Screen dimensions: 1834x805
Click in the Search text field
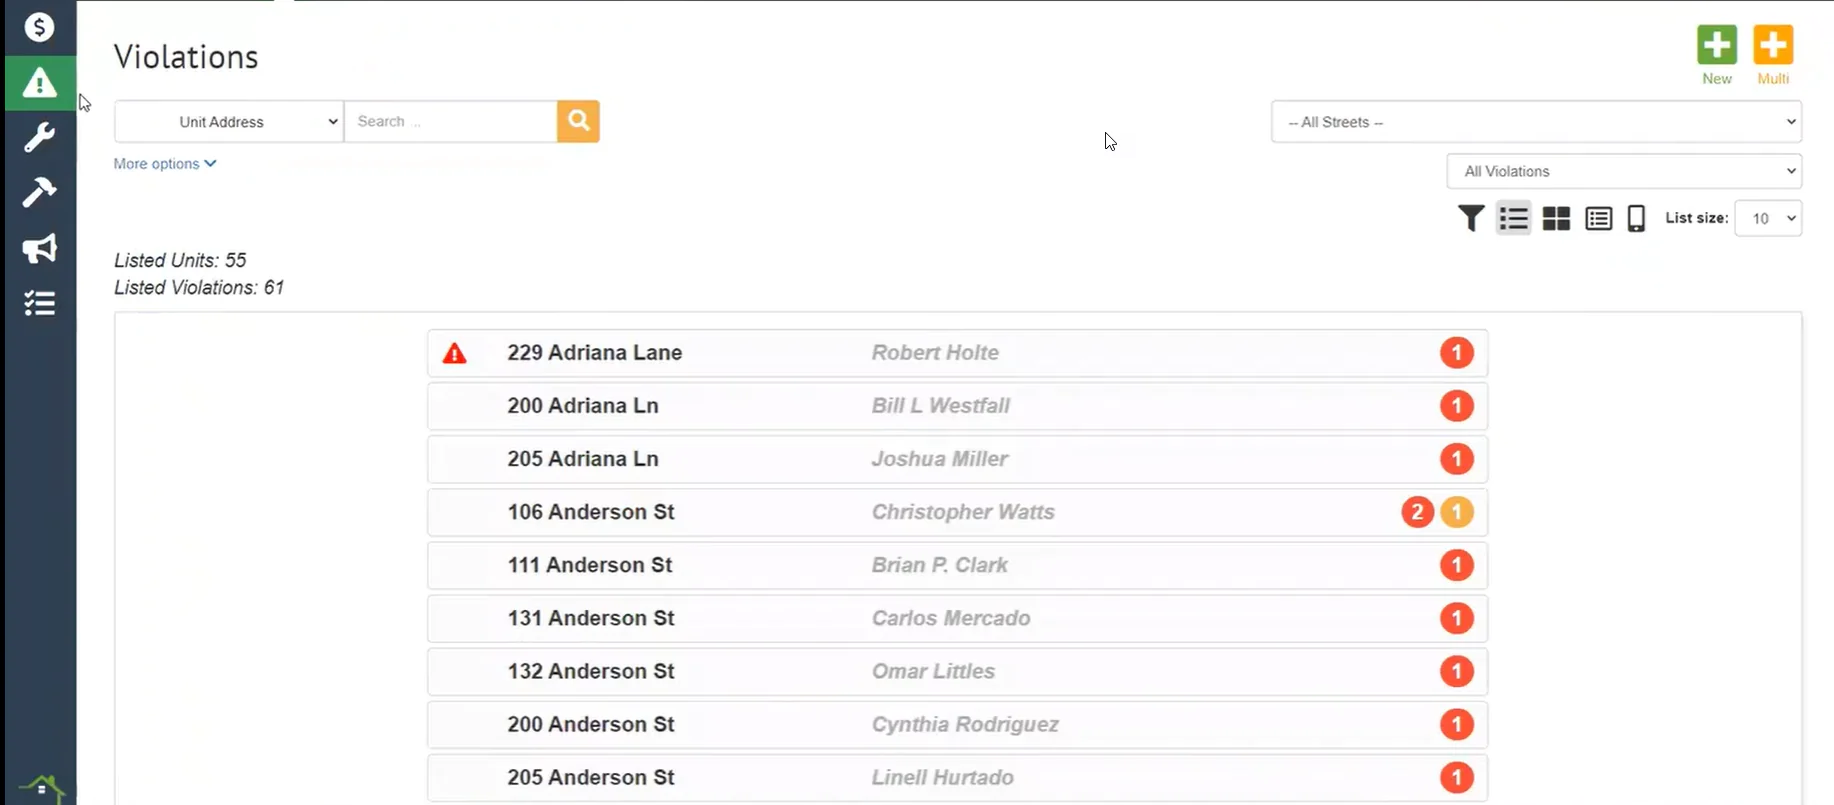(450, 122)
